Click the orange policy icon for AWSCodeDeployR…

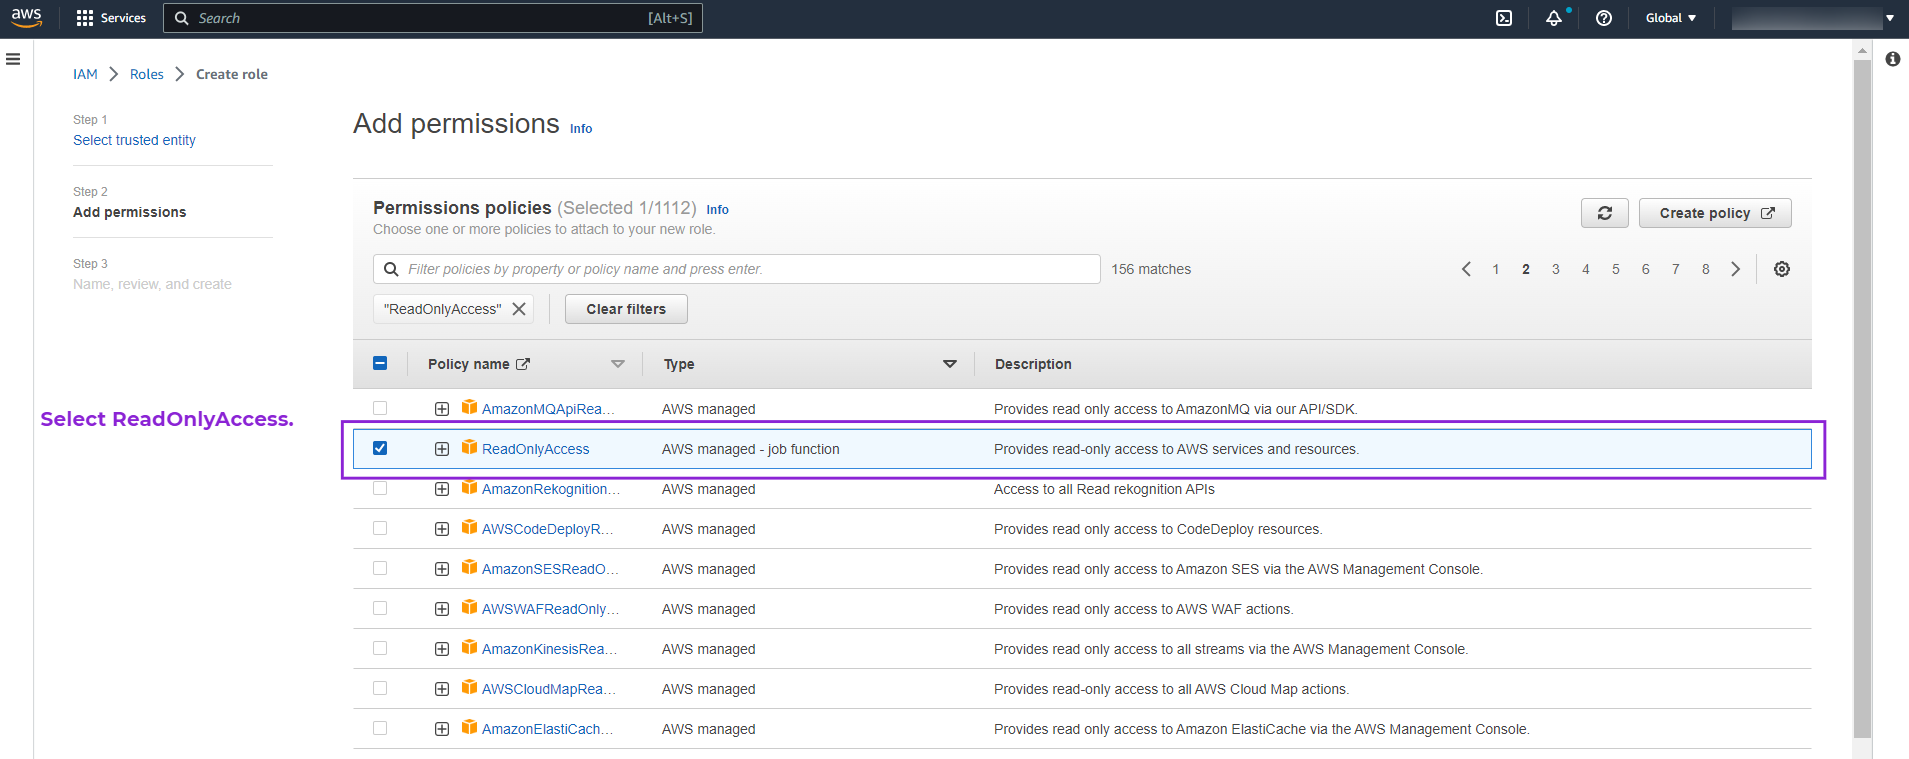(x=469, y=528)
